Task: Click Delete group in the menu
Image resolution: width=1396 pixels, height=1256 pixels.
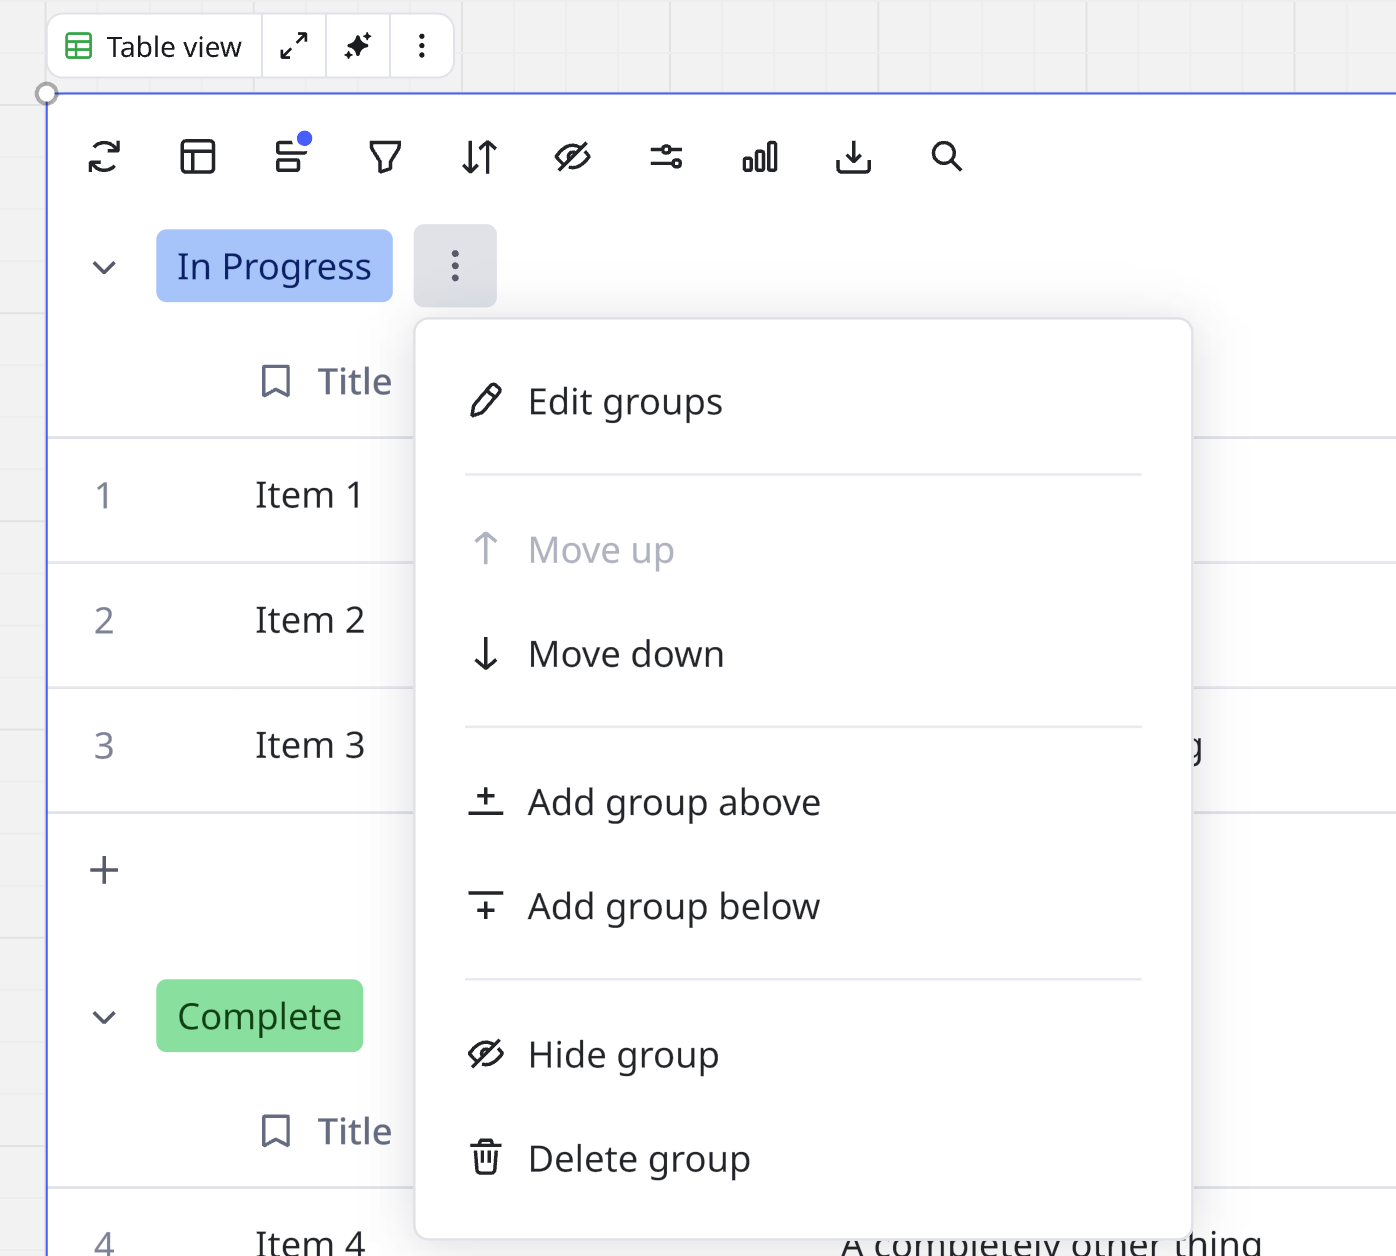Action: pos(638,1159)
